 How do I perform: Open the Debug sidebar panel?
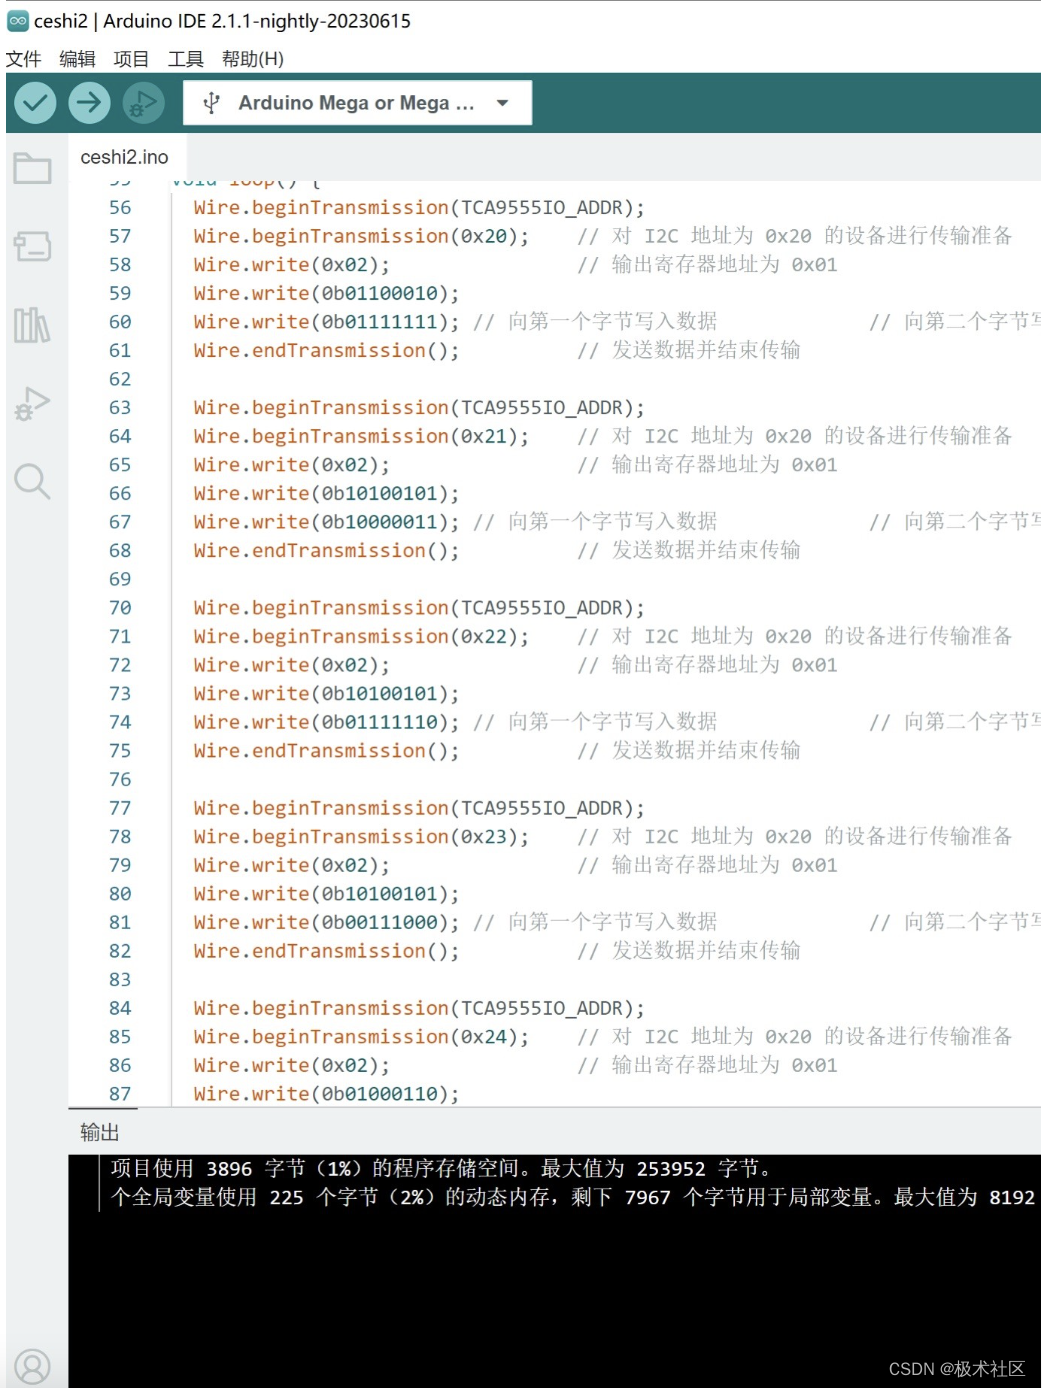point(32,404)
